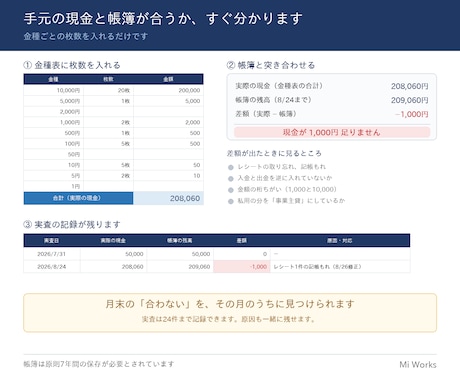Screen dimensions: 460x380
Task: Click the subtitle 金種ごとの枚数を入れるだけです
Action: 85,36
